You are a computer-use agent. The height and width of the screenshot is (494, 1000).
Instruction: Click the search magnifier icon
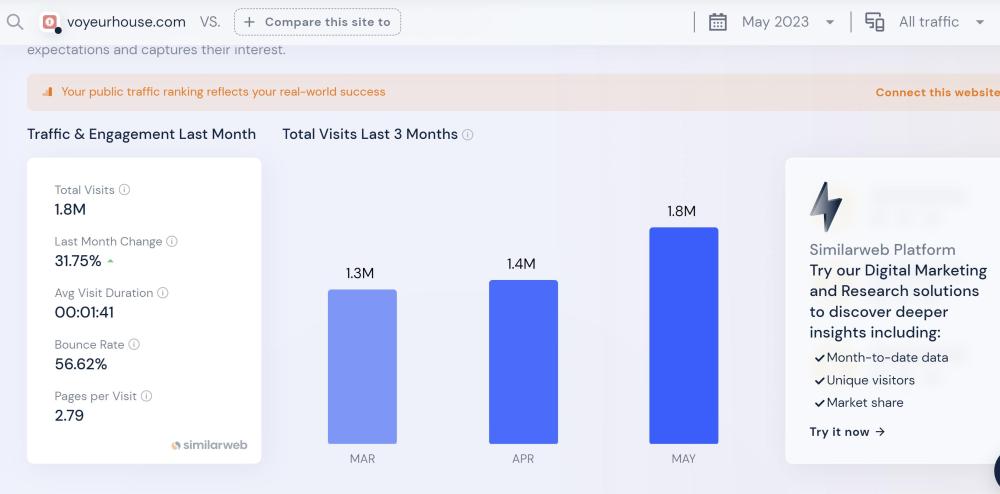click(x=14, y=22)
